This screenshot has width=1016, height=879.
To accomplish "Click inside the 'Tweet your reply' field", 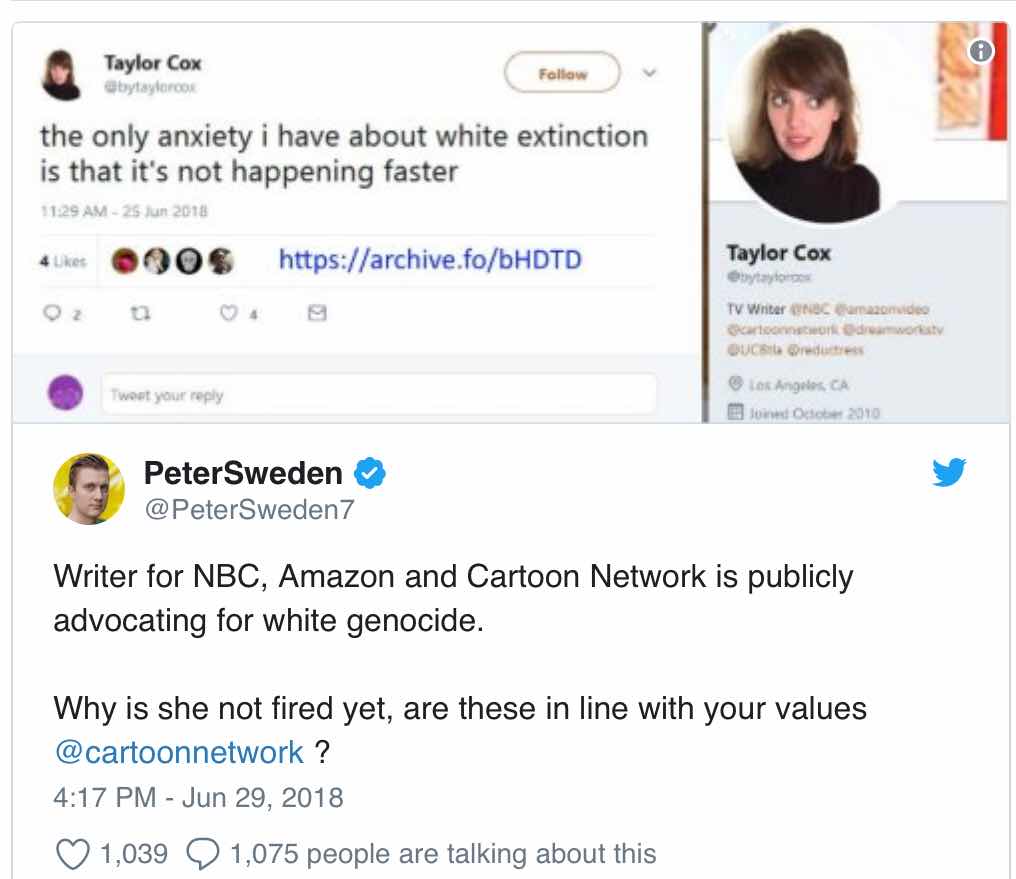I will (x=378, y=395).
